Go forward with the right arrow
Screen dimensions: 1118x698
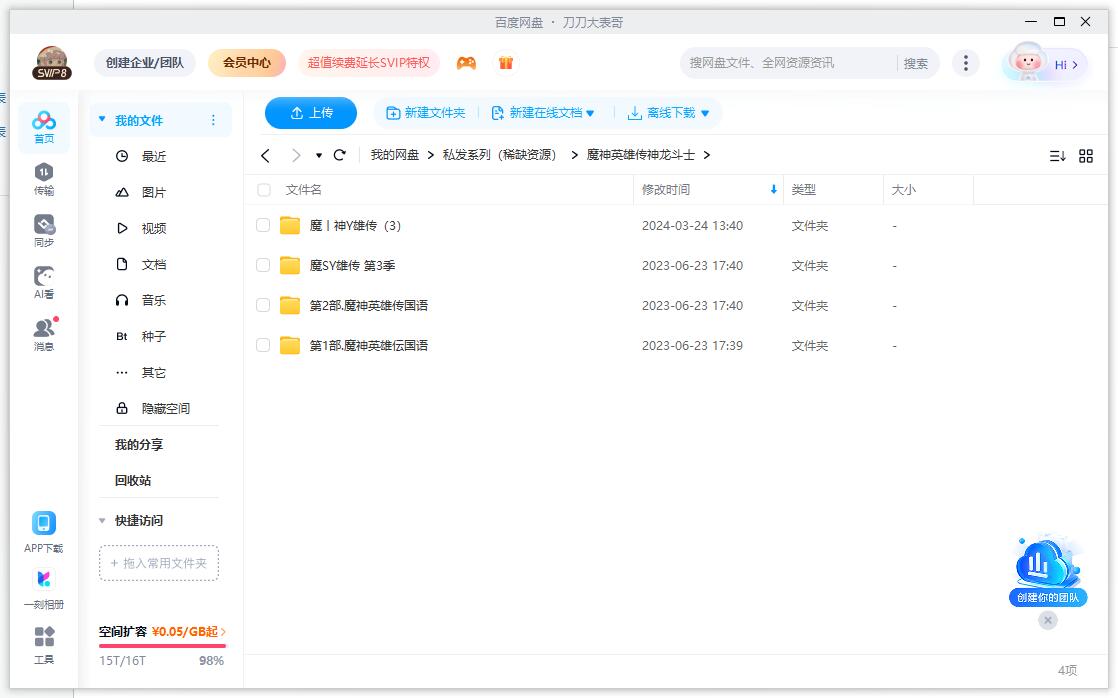pyautogui.click(x=296, y=155)
